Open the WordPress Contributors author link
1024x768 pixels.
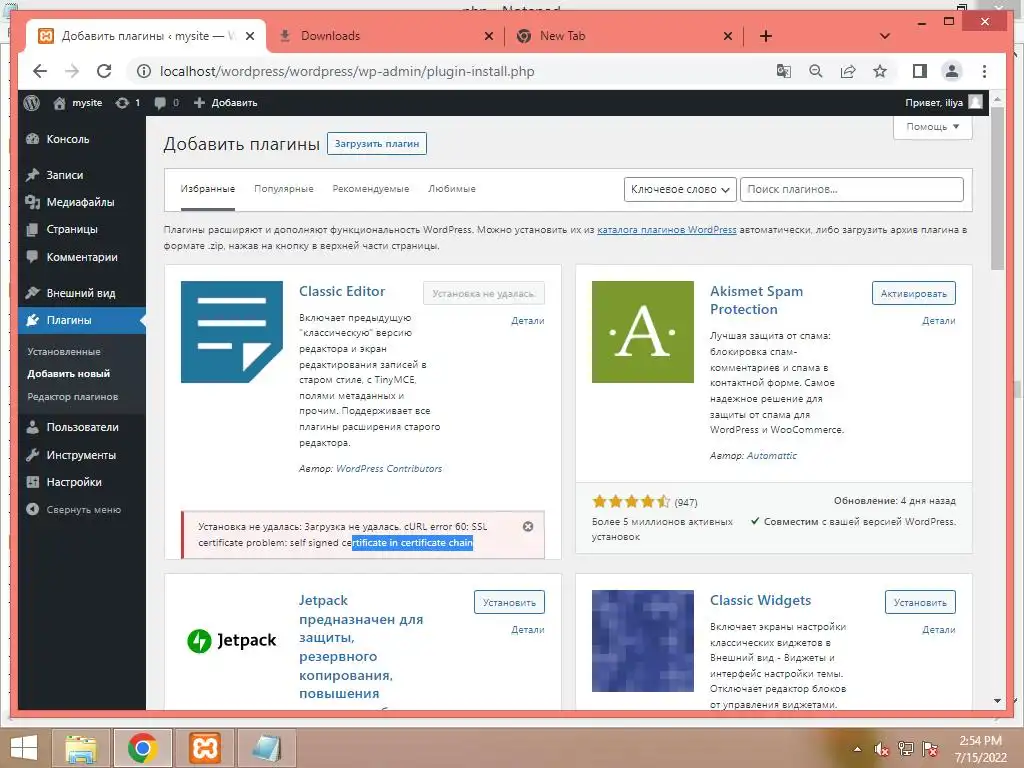(x=389, y=468)
